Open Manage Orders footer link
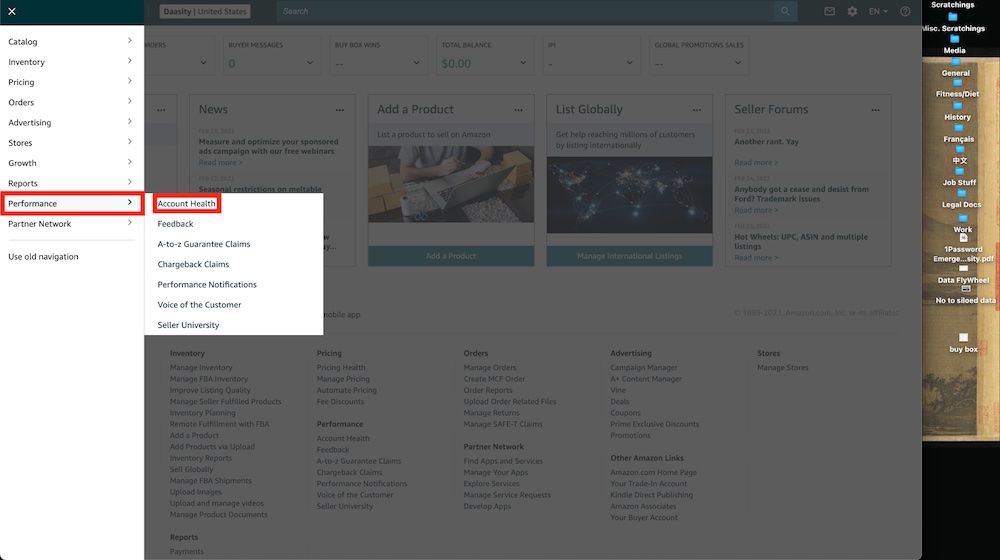1000x560 pixels. pyautogui.click(x=490, y=367)
